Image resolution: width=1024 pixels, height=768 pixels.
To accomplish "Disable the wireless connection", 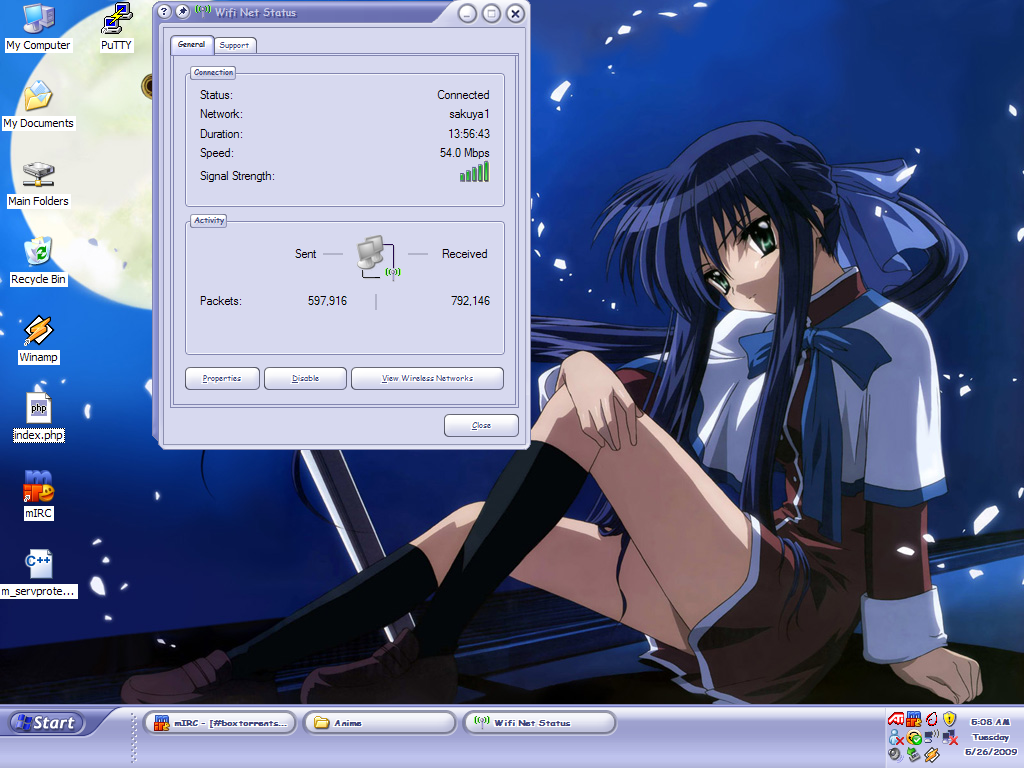I will tap(305, 378).
